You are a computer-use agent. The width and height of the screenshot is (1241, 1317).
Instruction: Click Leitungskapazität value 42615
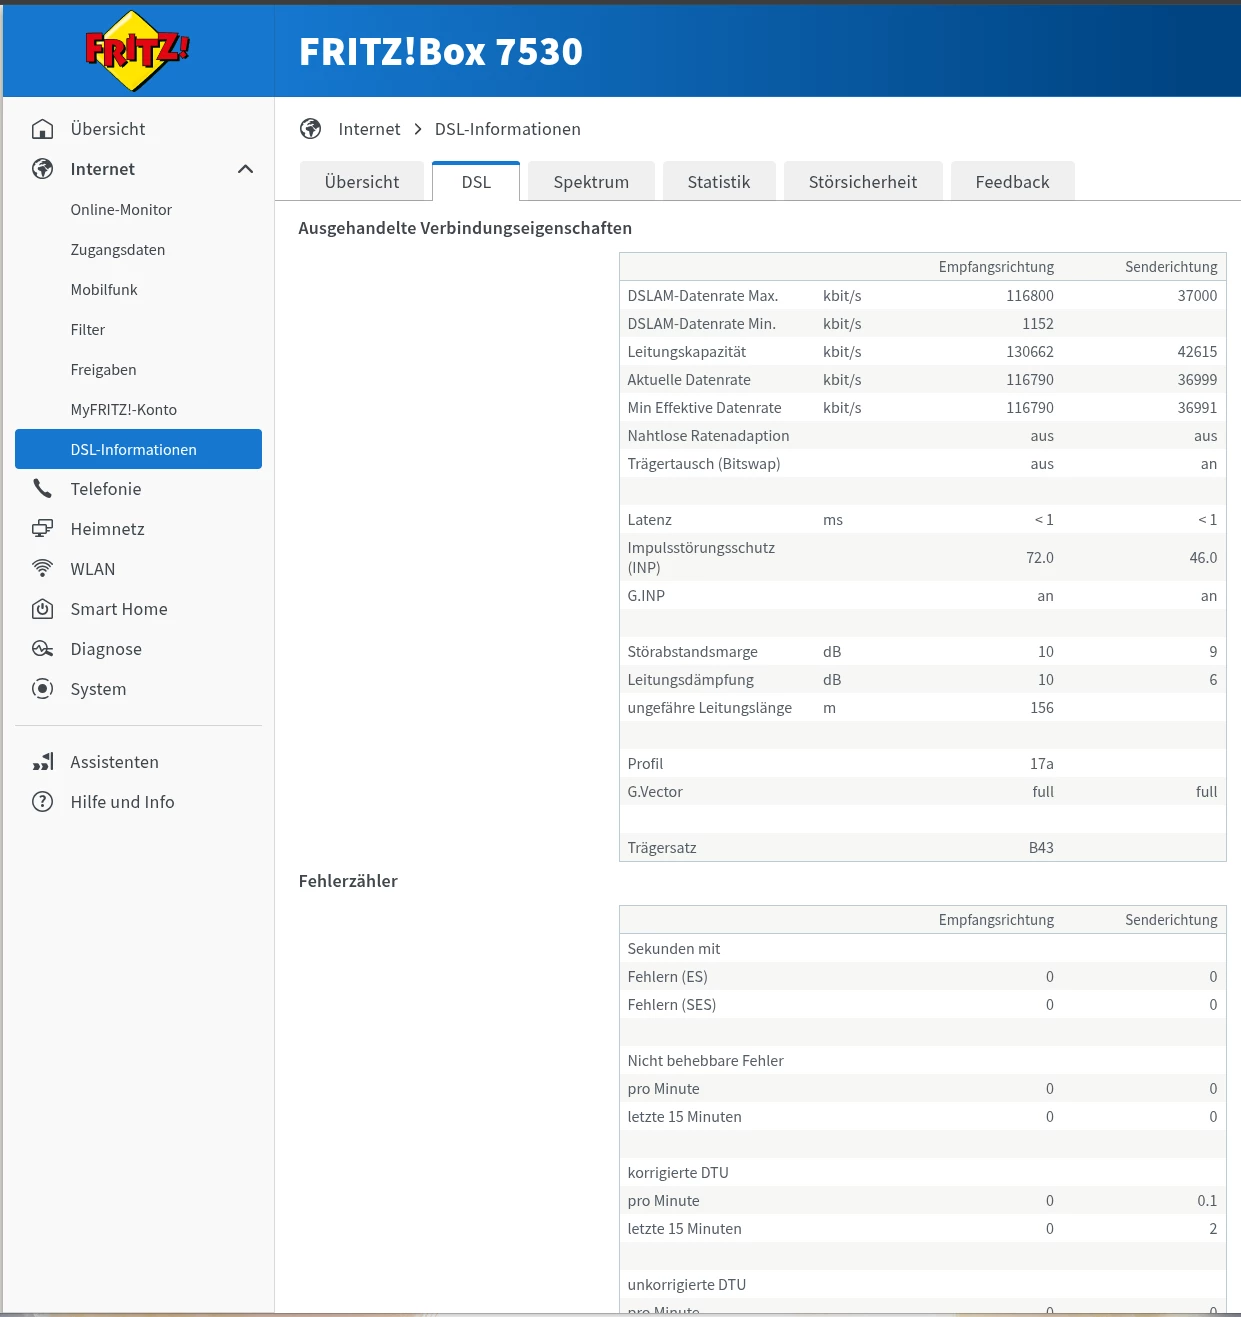click(1197, 352)
